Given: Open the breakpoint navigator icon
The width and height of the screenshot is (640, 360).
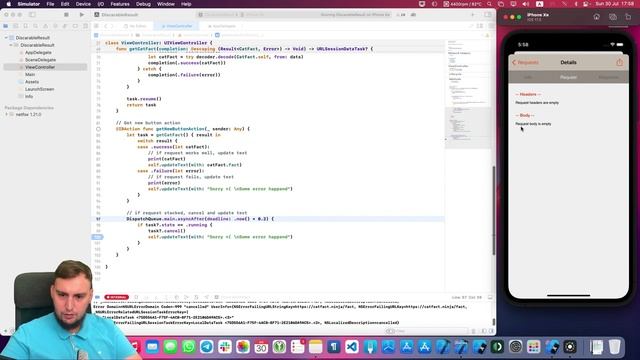Looking at the screenshot, I should pyautogui.click(x=75, y=26).
